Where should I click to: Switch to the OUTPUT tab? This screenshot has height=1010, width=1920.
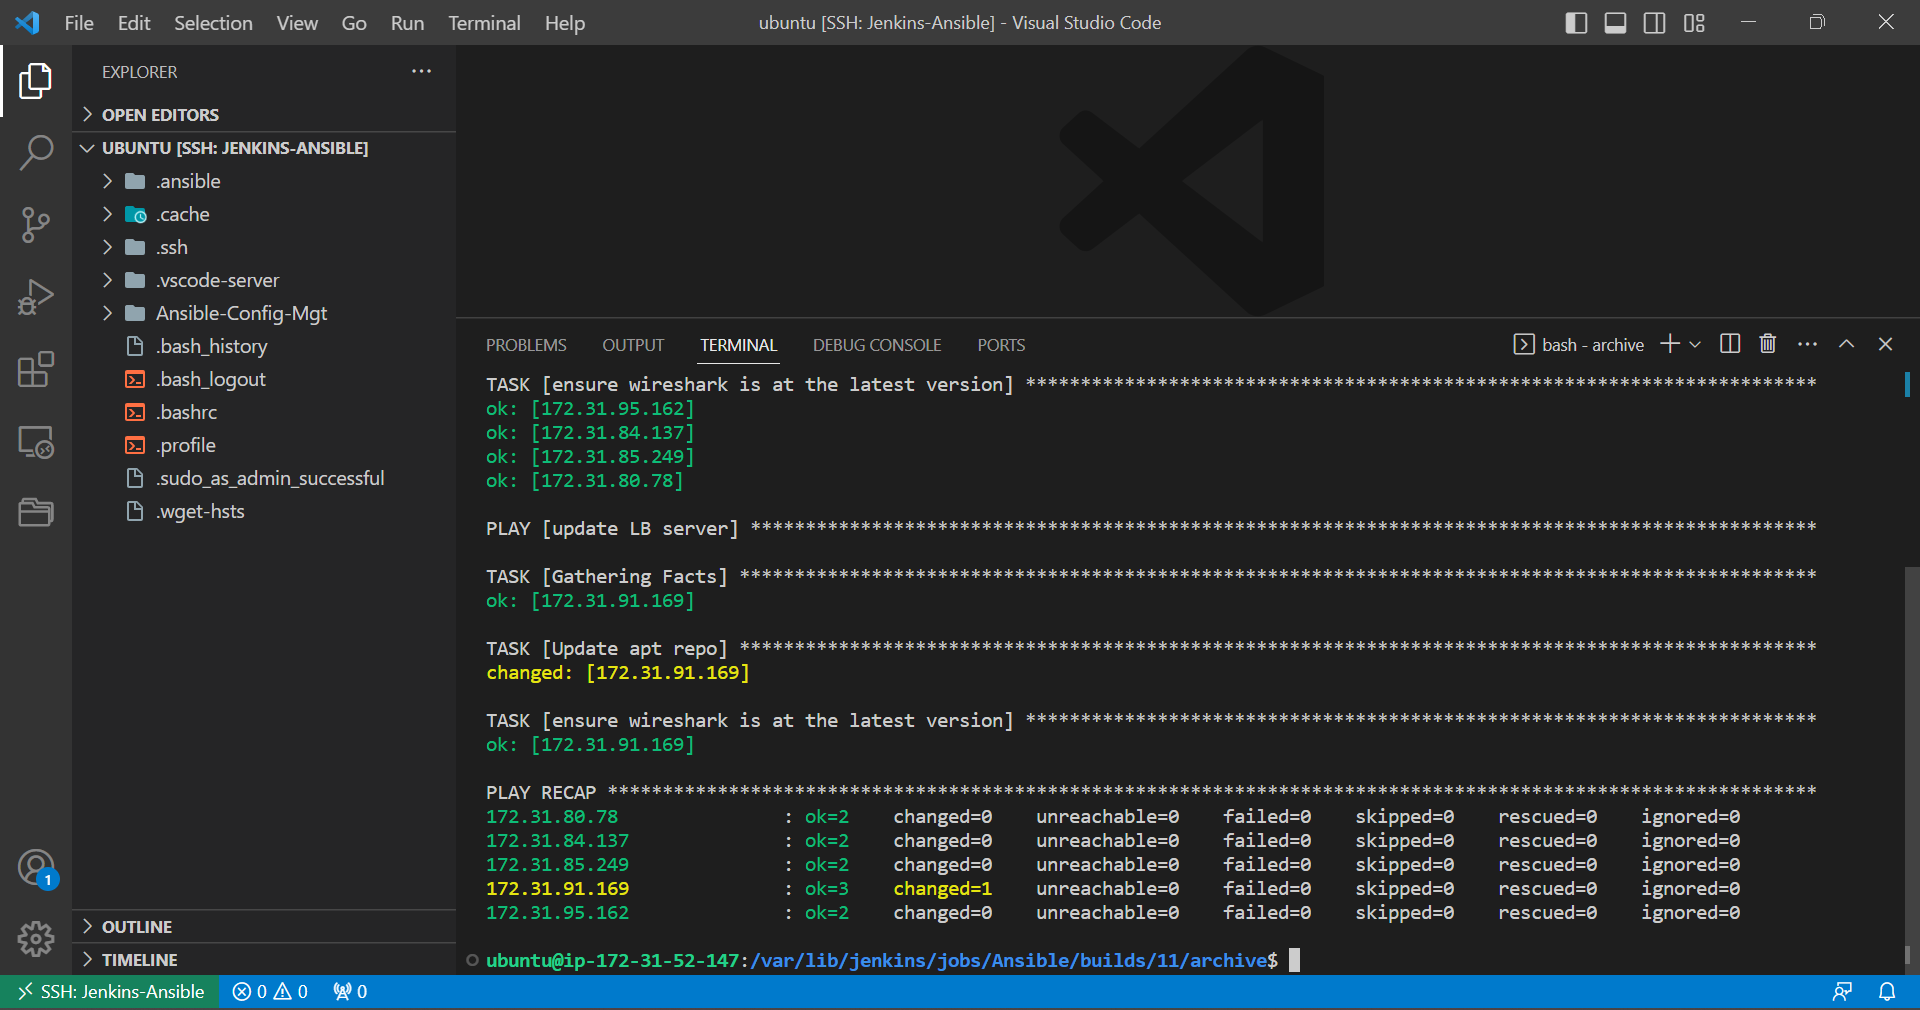632,344
